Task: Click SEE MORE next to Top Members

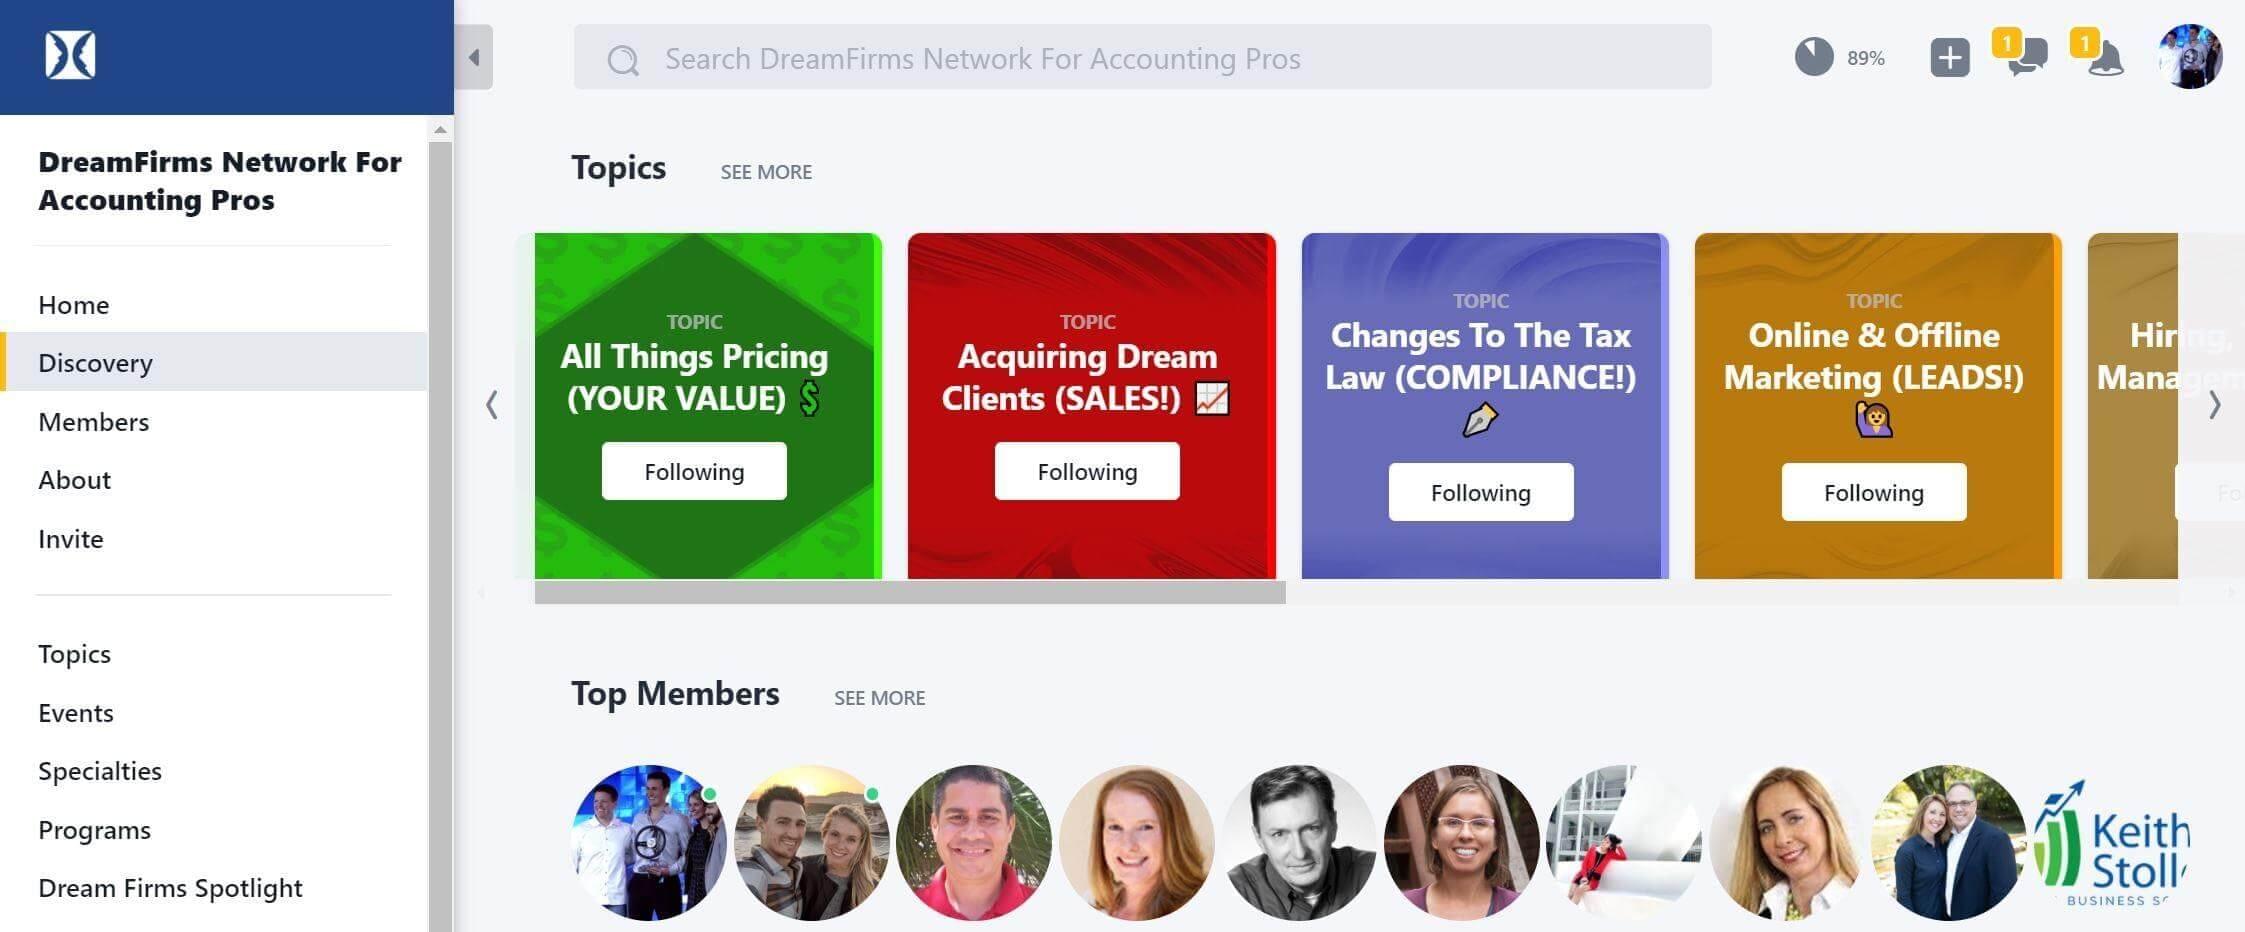Action: coord(880,698)
